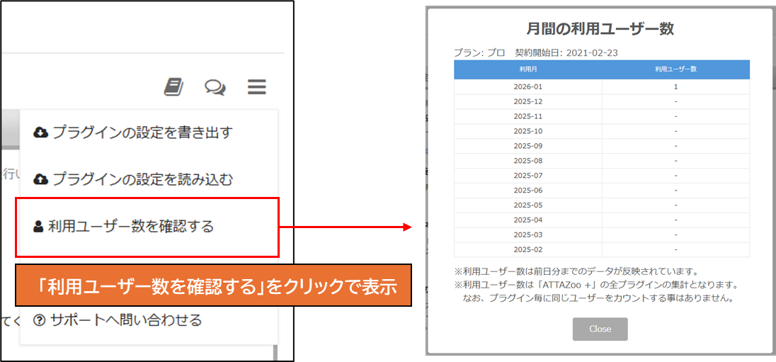Screen dimensions: 776x362
Task: Select the 2025-05 month cell
Action: coord(528,206)
